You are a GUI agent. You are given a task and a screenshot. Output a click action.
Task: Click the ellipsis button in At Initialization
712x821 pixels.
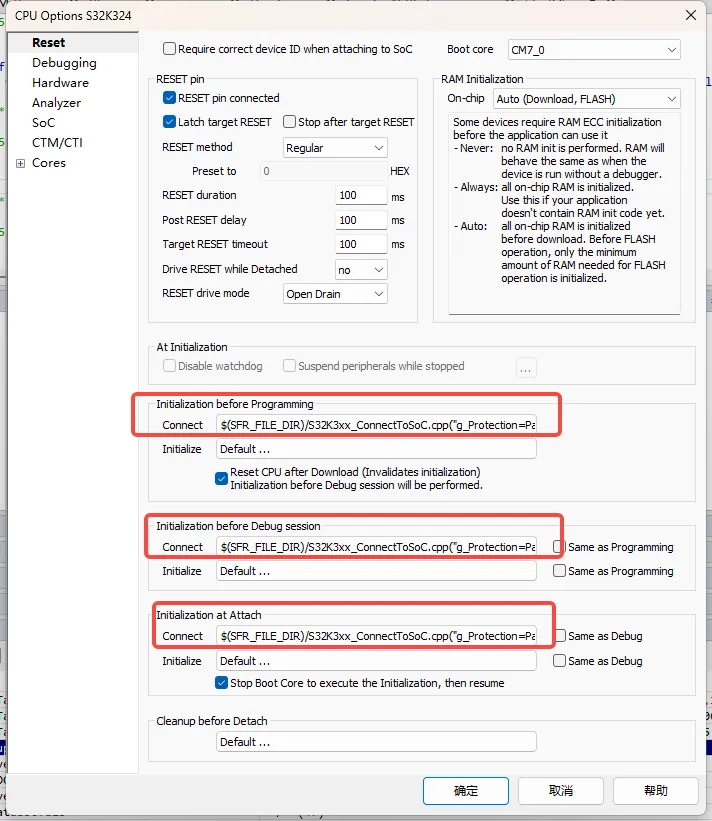pyautogui.click(x=526, y=368)
